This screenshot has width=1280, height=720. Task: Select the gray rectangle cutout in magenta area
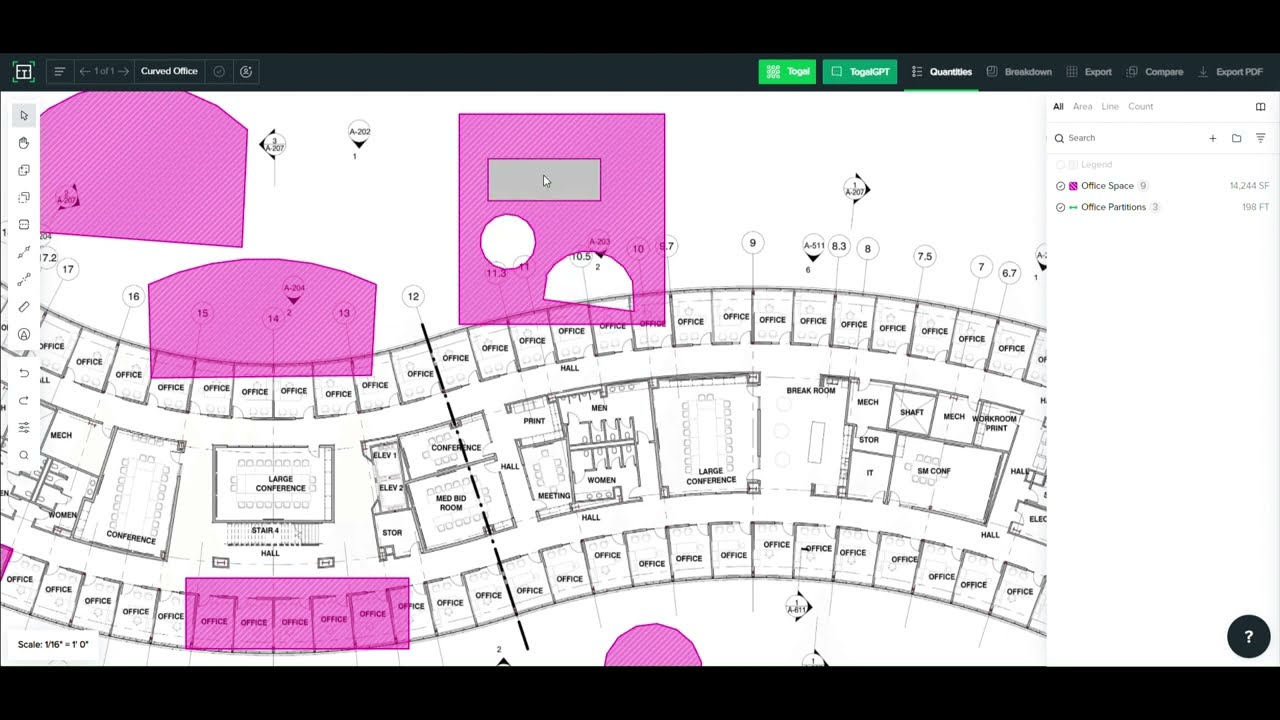tap(544, 180)
